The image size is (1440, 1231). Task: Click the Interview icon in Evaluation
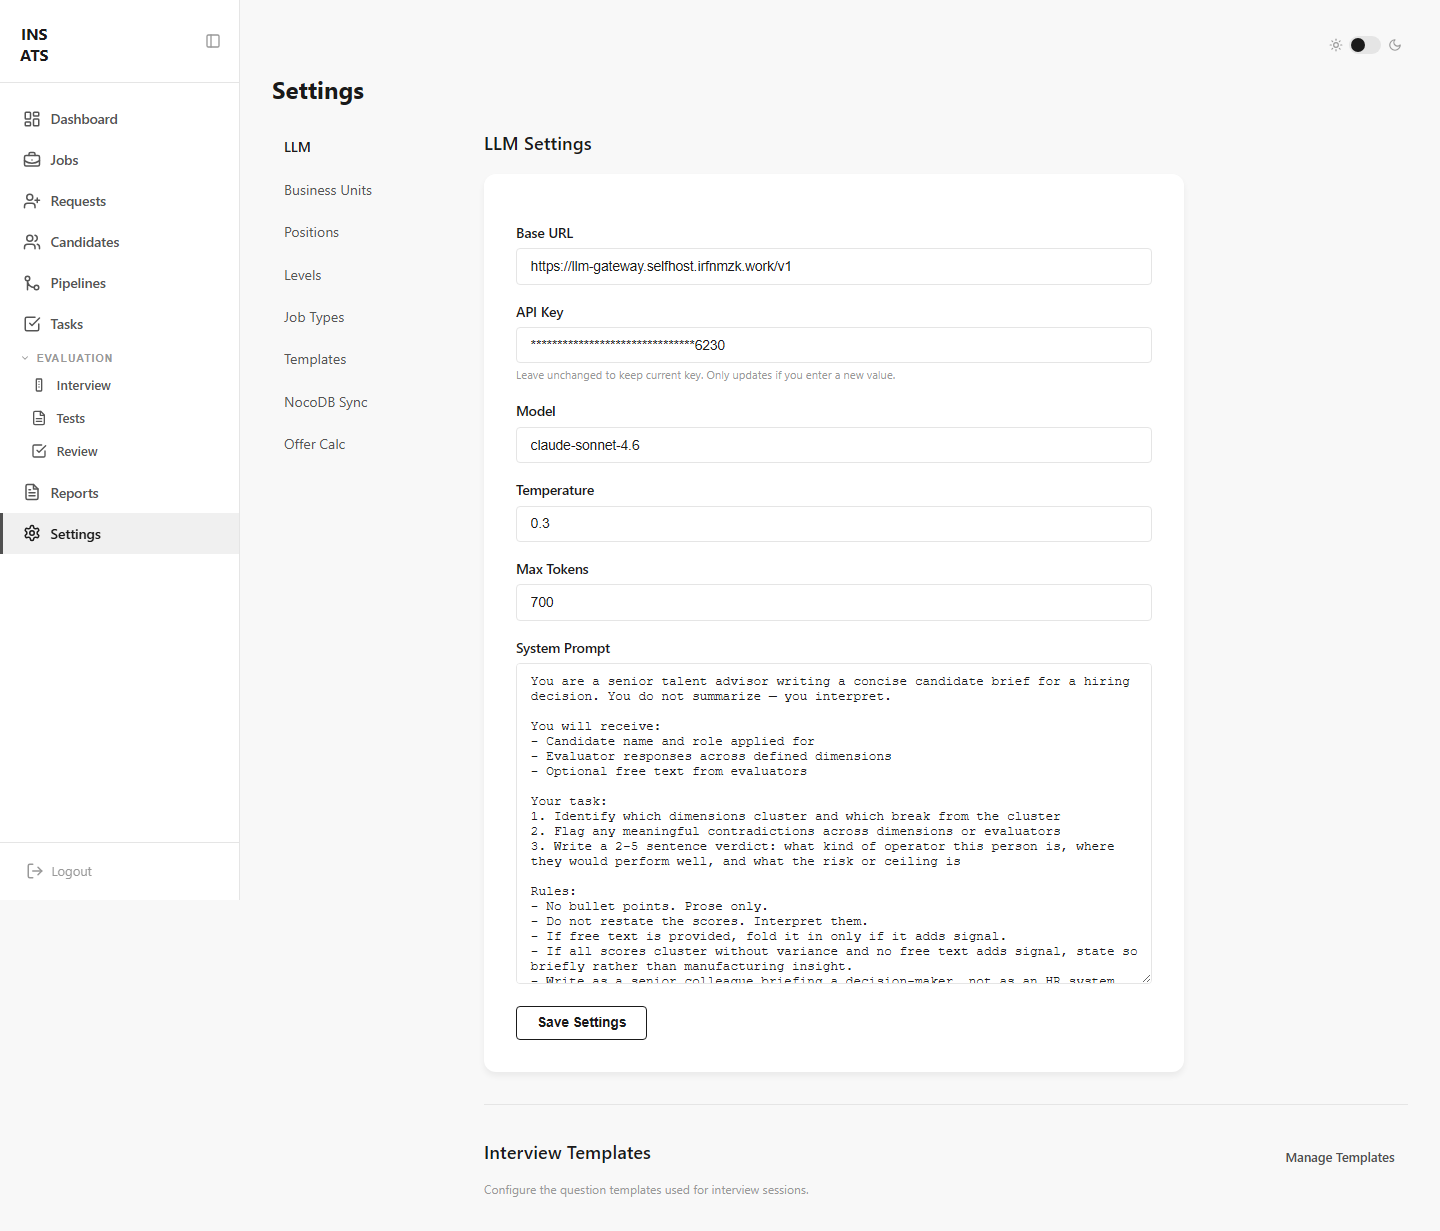pyautogui.click(x=39, y=385)
